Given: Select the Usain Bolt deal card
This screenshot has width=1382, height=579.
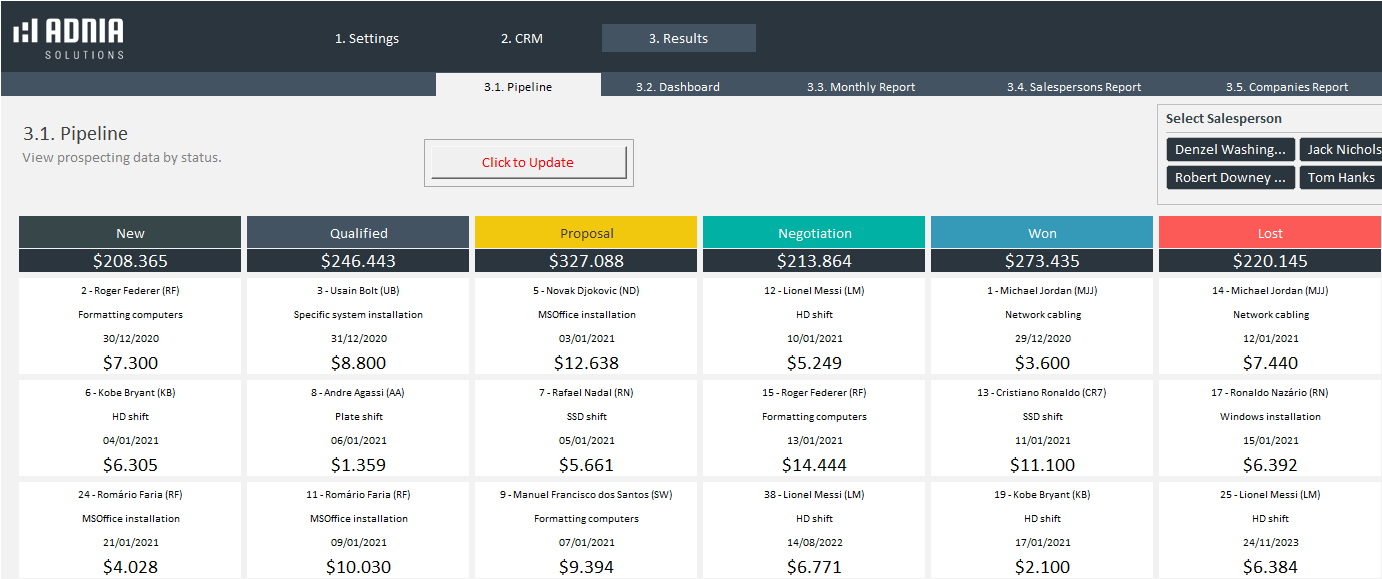Looking at the screenshot, I should (x=358, y=326).
